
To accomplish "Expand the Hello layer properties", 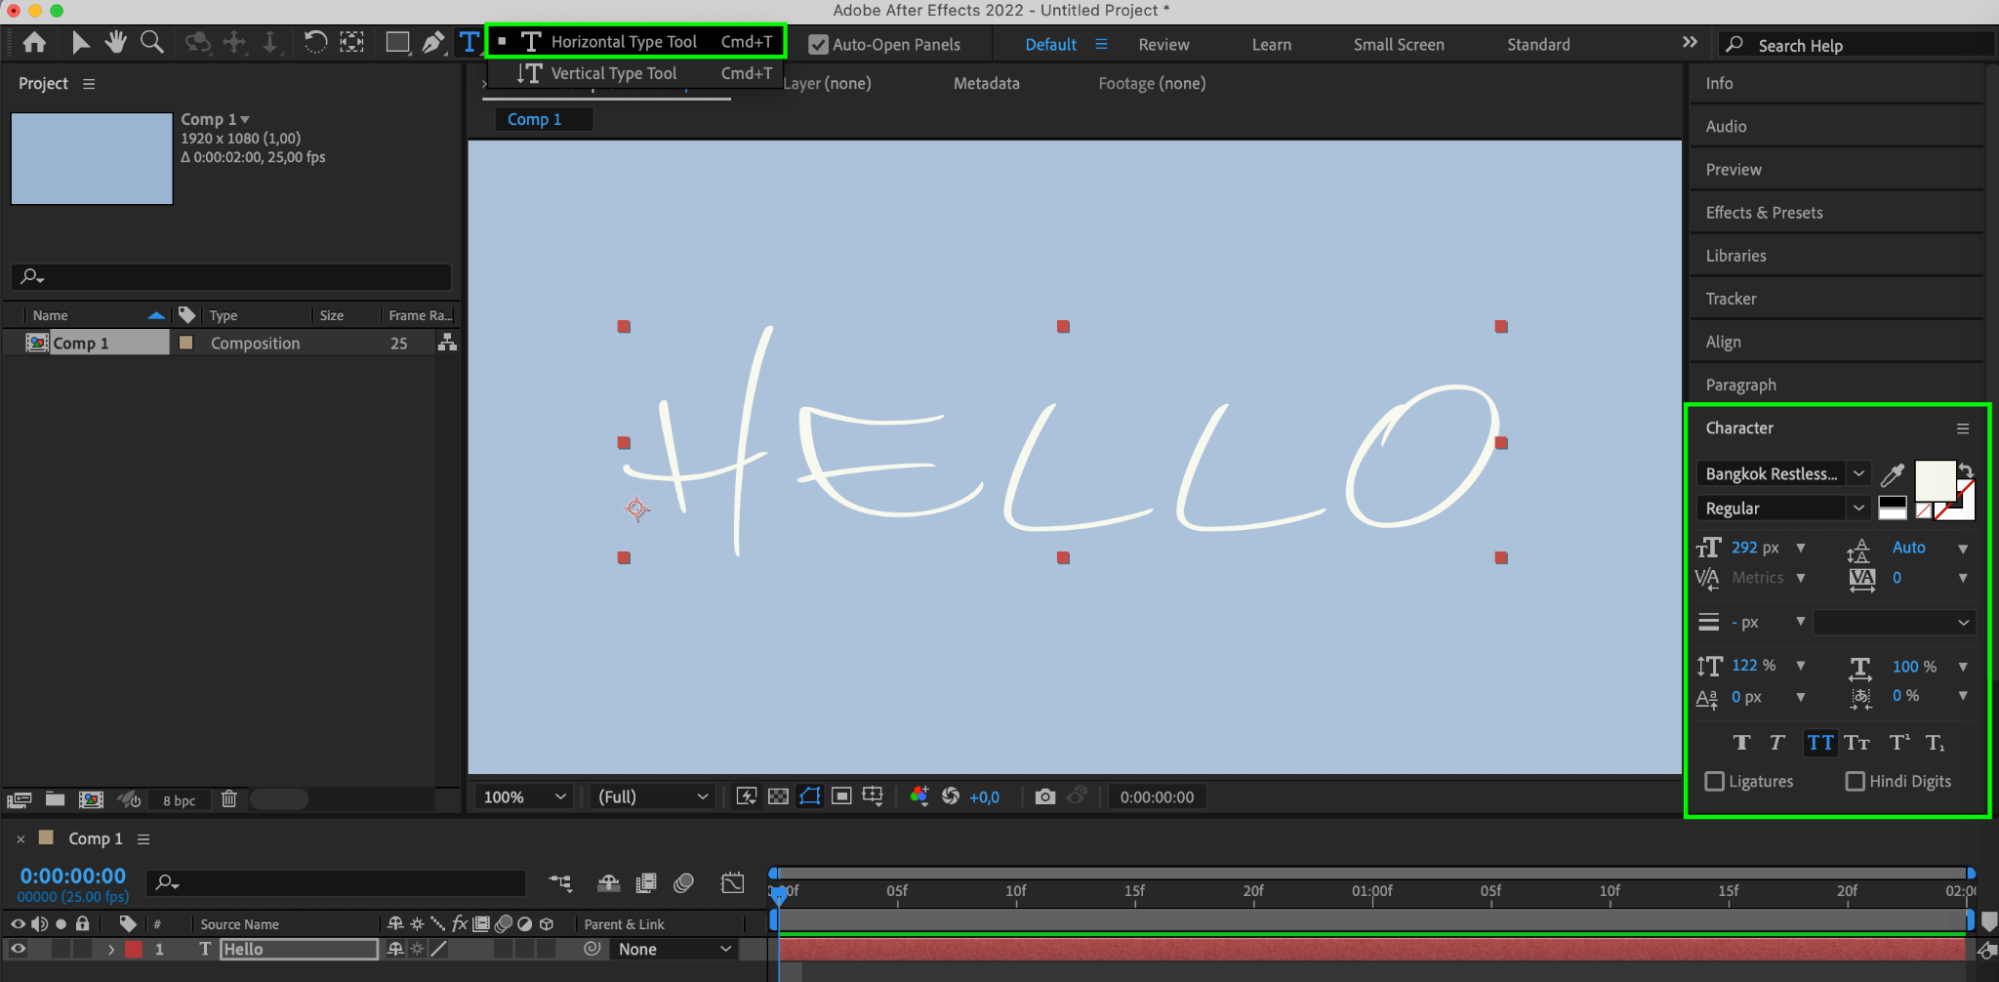I will pos(111,949).
